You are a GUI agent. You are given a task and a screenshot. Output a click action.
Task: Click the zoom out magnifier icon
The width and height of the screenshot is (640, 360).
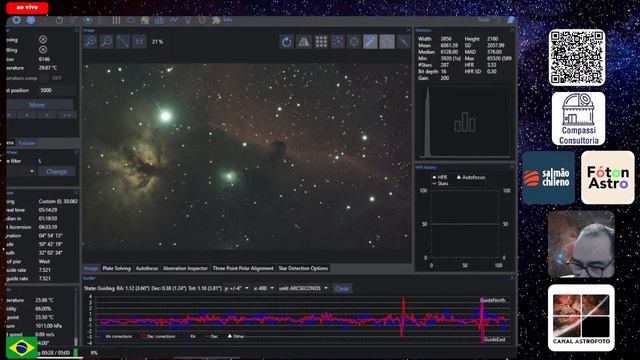[x=107, y=42]
